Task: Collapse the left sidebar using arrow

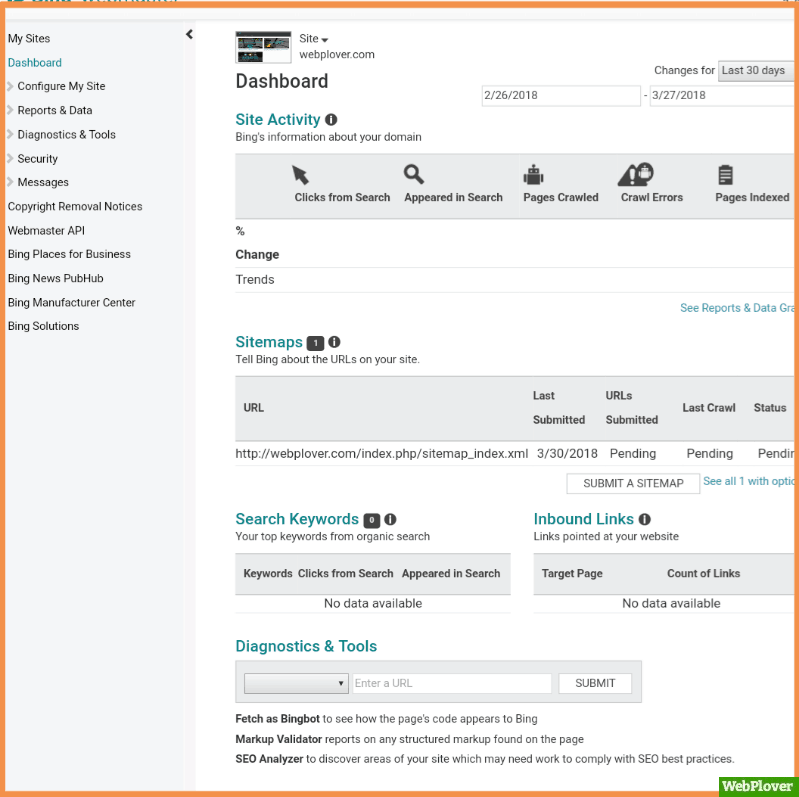Action: (189, 35)
